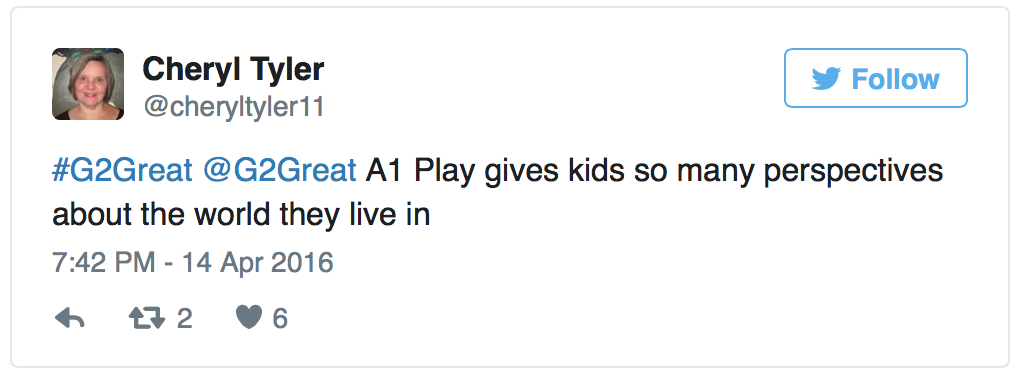Click the tweet text about Play perspectives
Viewport: 1022px width, 382px height.
[x=497, y=194]
